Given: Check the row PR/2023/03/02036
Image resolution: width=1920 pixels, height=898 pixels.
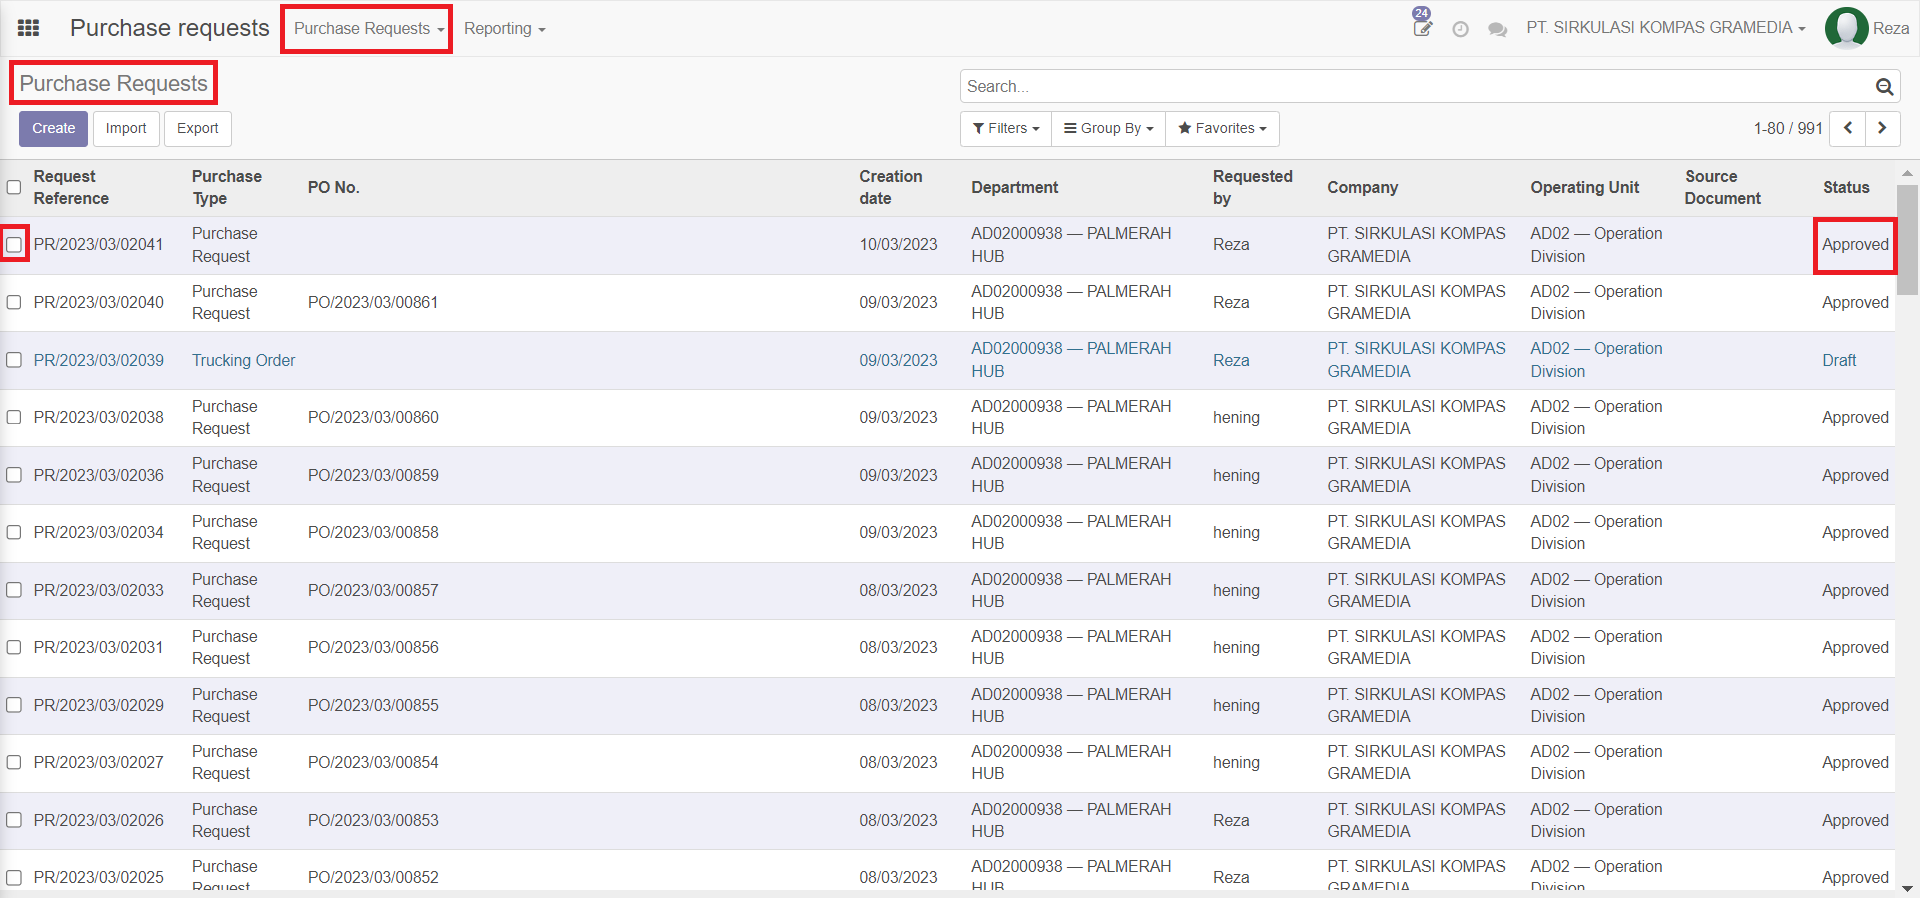Looking at the screenshot, I should pyautogui.click(x=14, y=475).
